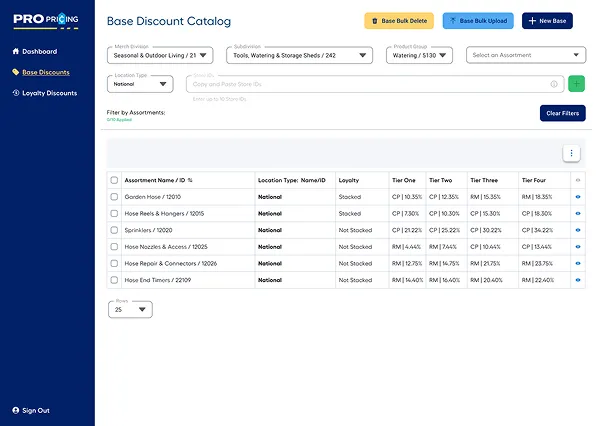Click the Pro Pricing logo

(46, 20)
